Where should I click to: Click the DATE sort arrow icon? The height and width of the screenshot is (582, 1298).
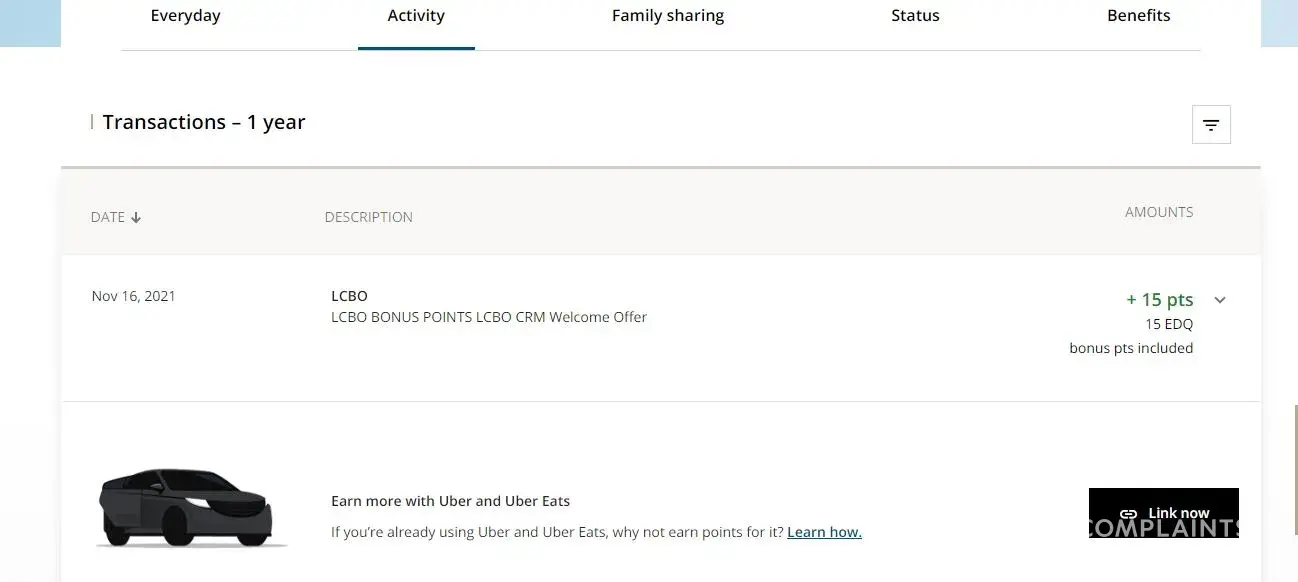coord(136,218)
